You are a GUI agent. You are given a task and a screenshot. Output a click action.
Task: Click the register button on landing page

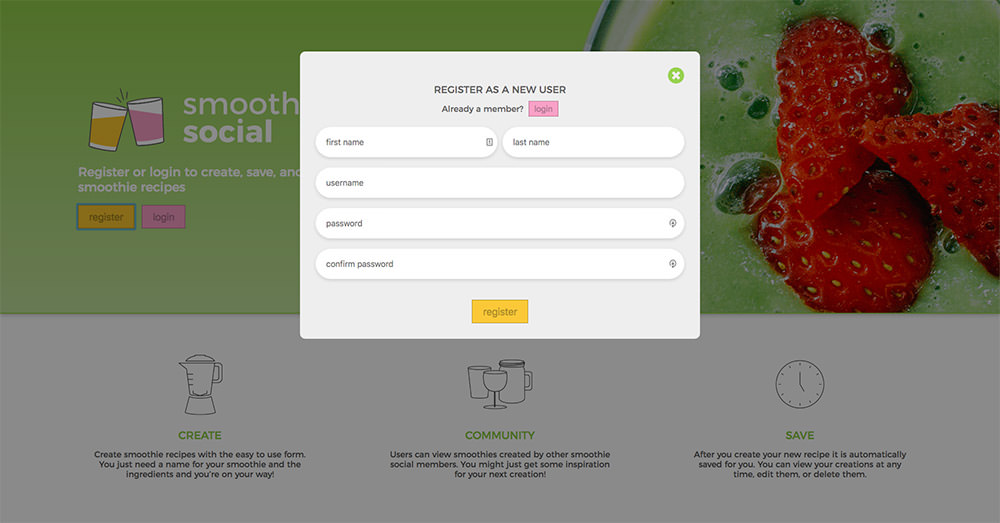[106, 217]
